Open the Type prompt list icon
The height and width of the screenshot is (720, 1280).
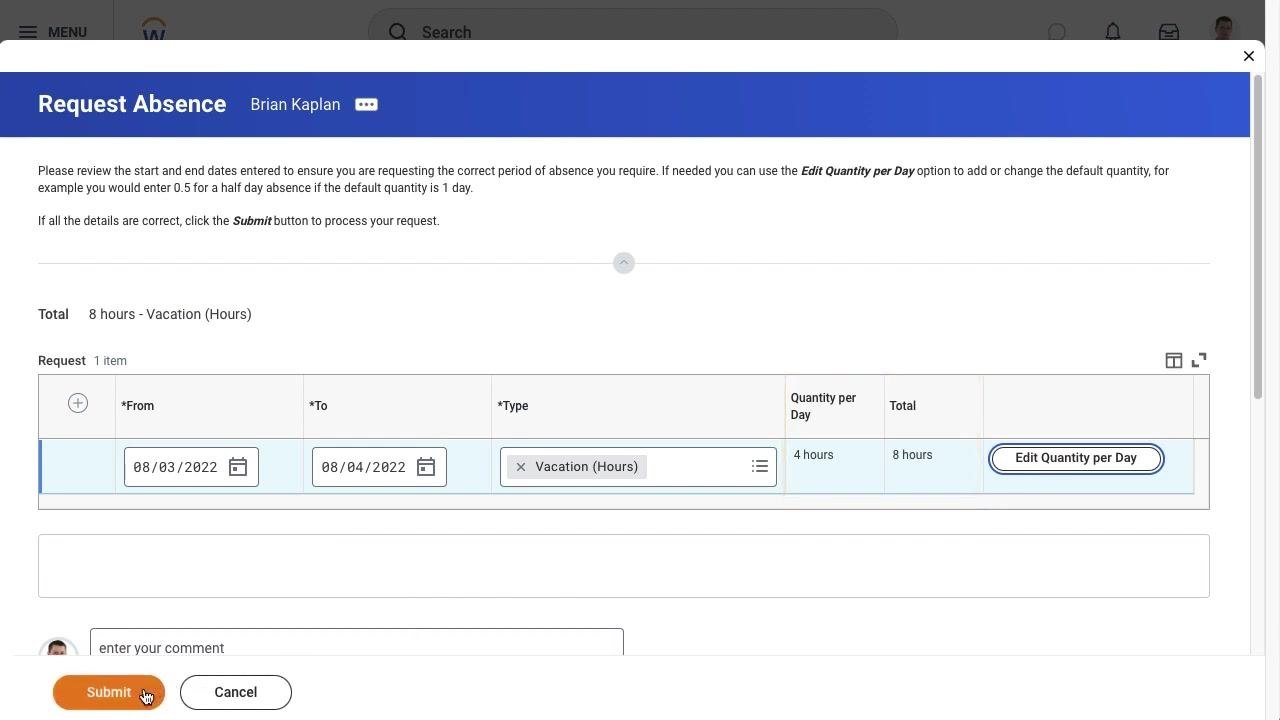click(x=760, y=467)
